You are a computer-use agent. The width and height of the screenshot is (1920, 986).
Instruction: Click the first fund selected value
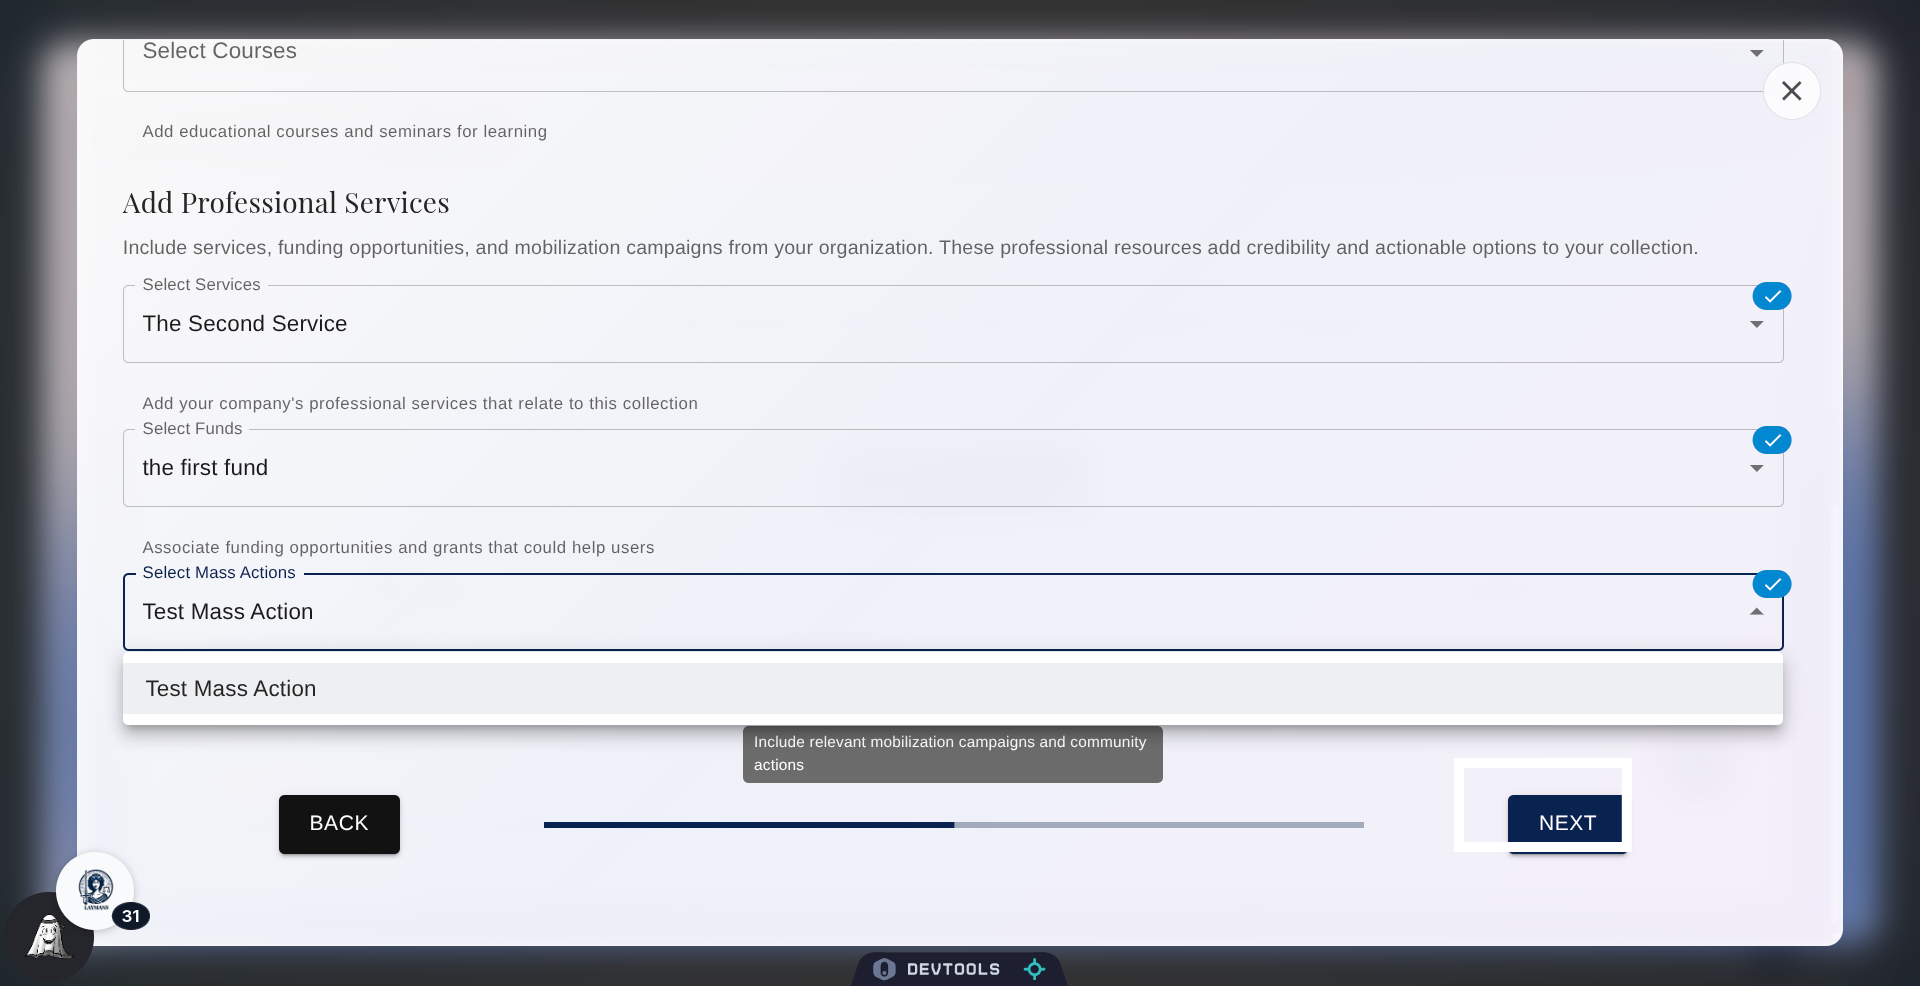coord(205,468)
